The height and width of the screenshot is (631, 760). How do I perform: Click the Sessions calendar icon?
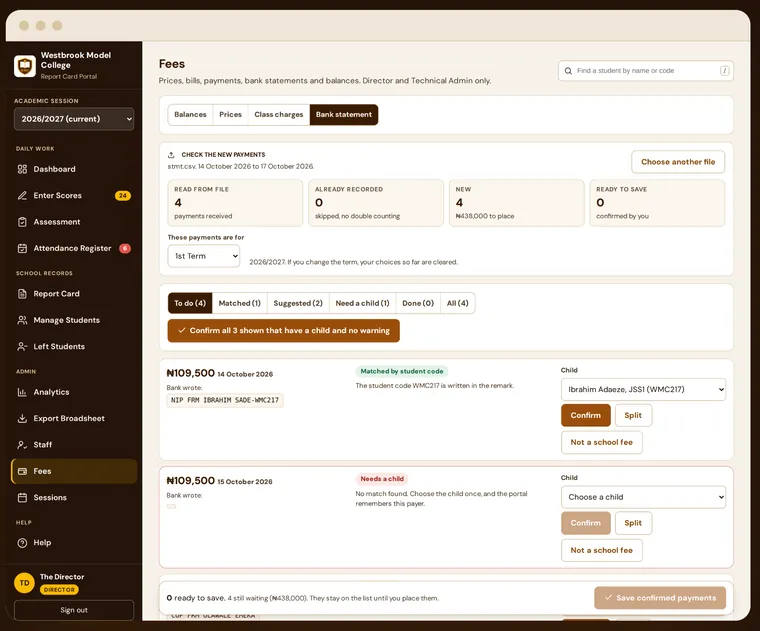(22, 497)
